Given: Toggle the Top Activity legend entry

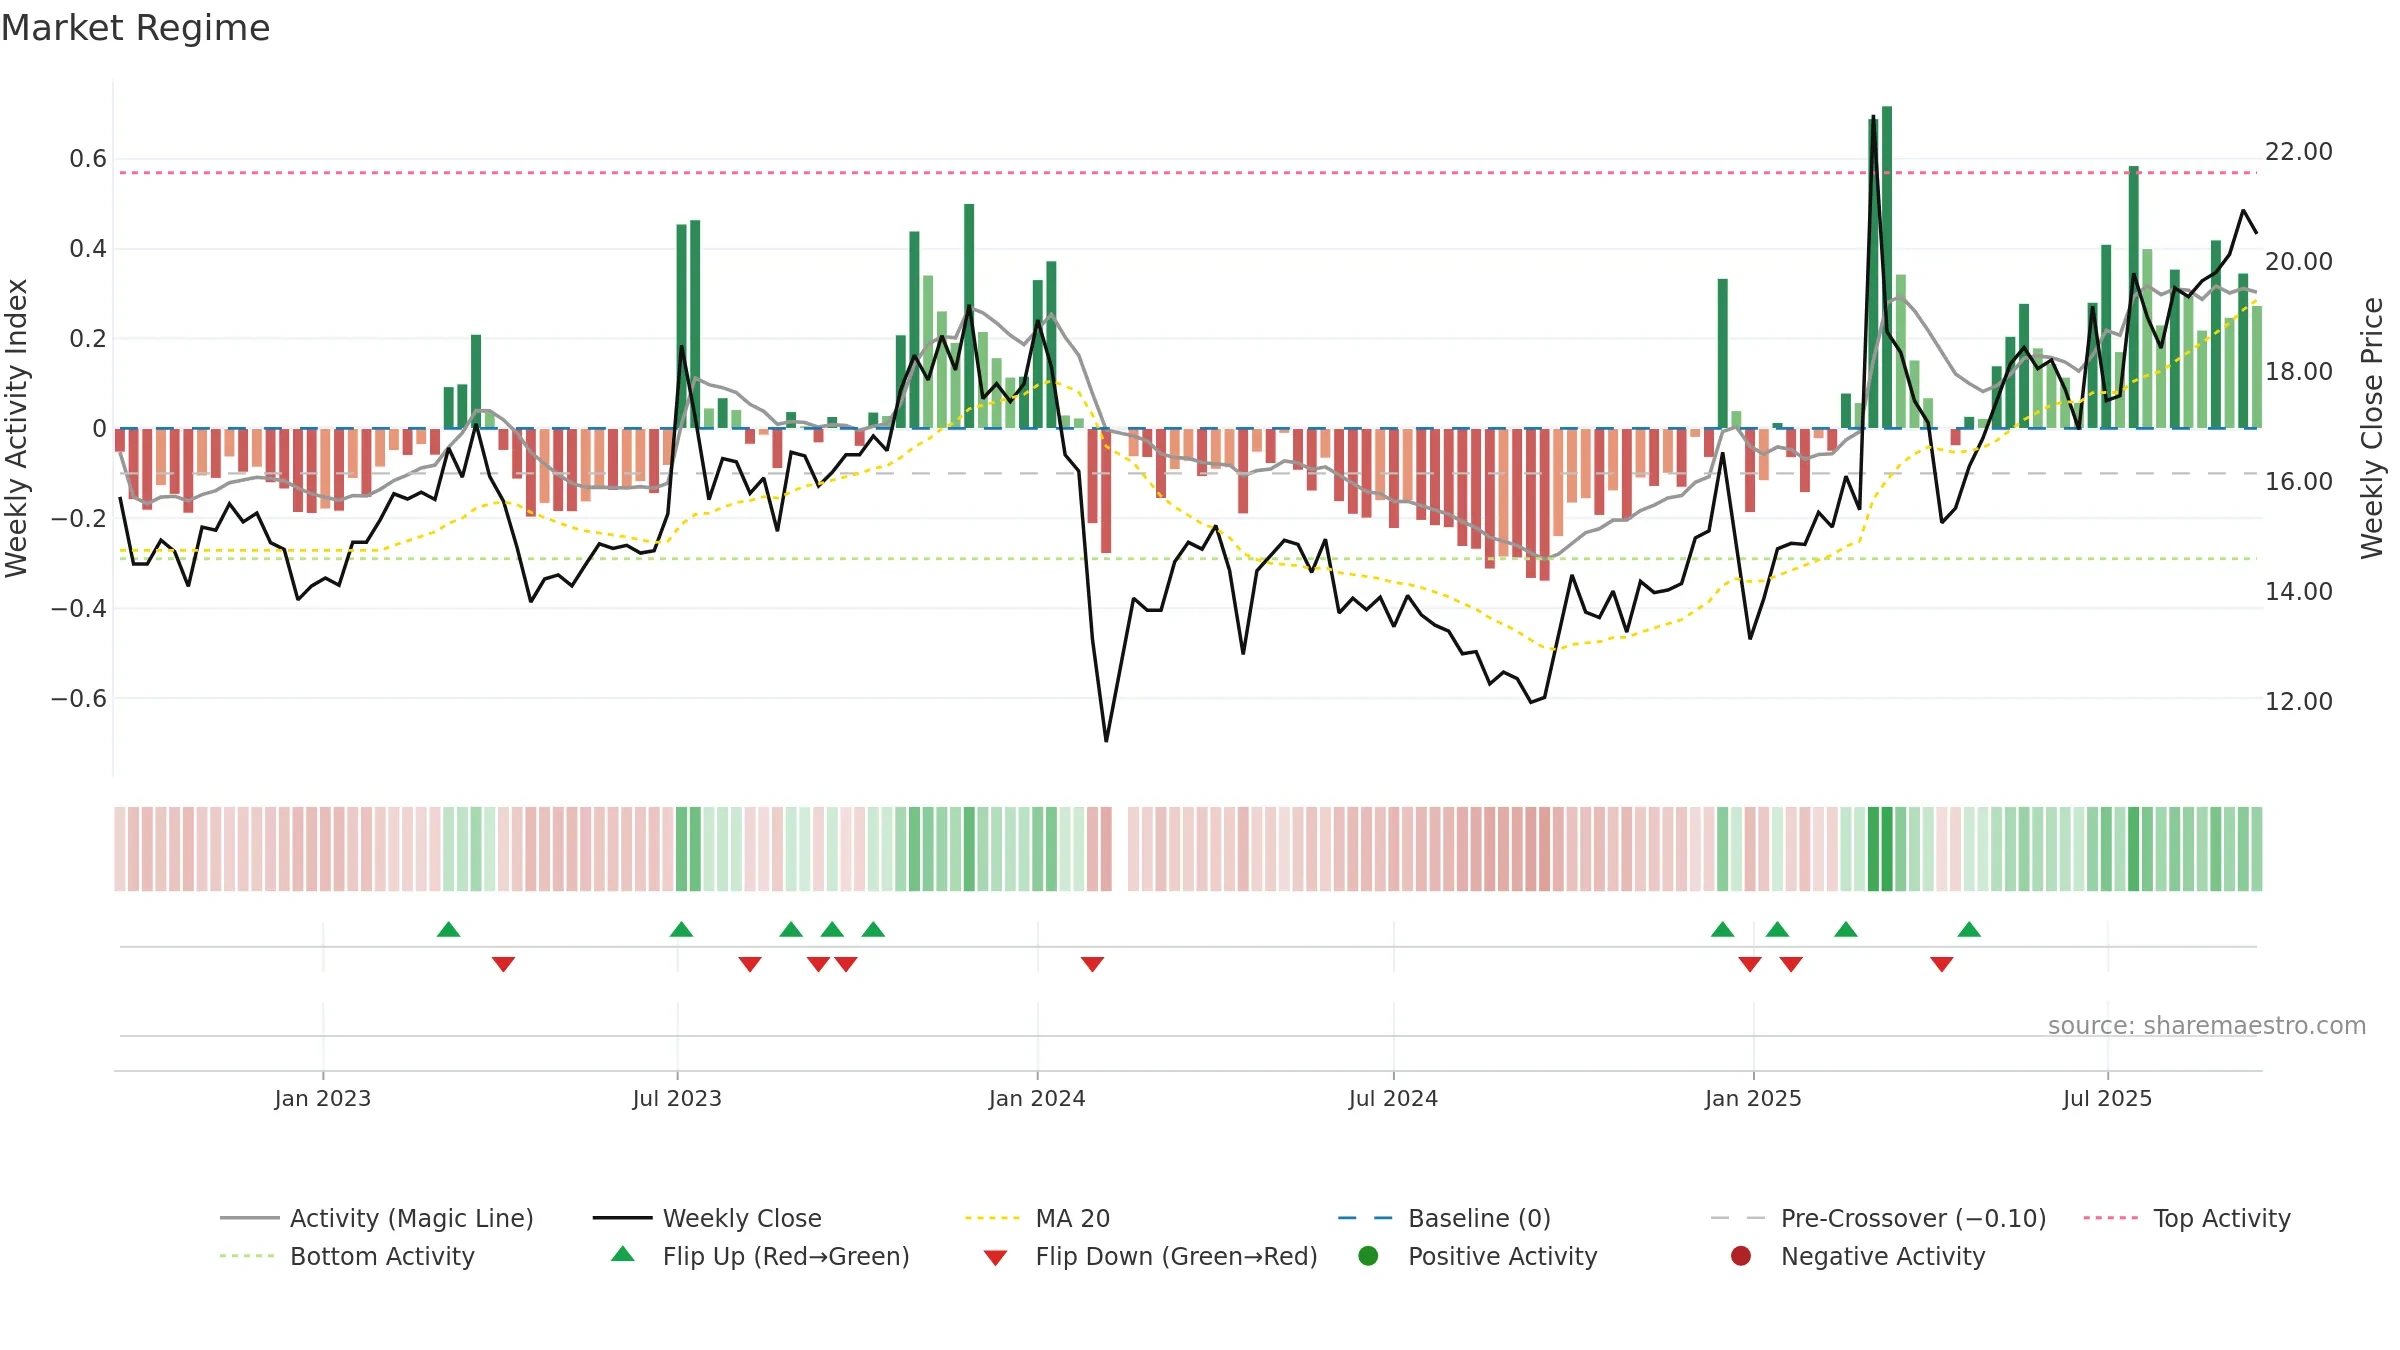Looking at the screenshot, I should tap(2187, 1218).
